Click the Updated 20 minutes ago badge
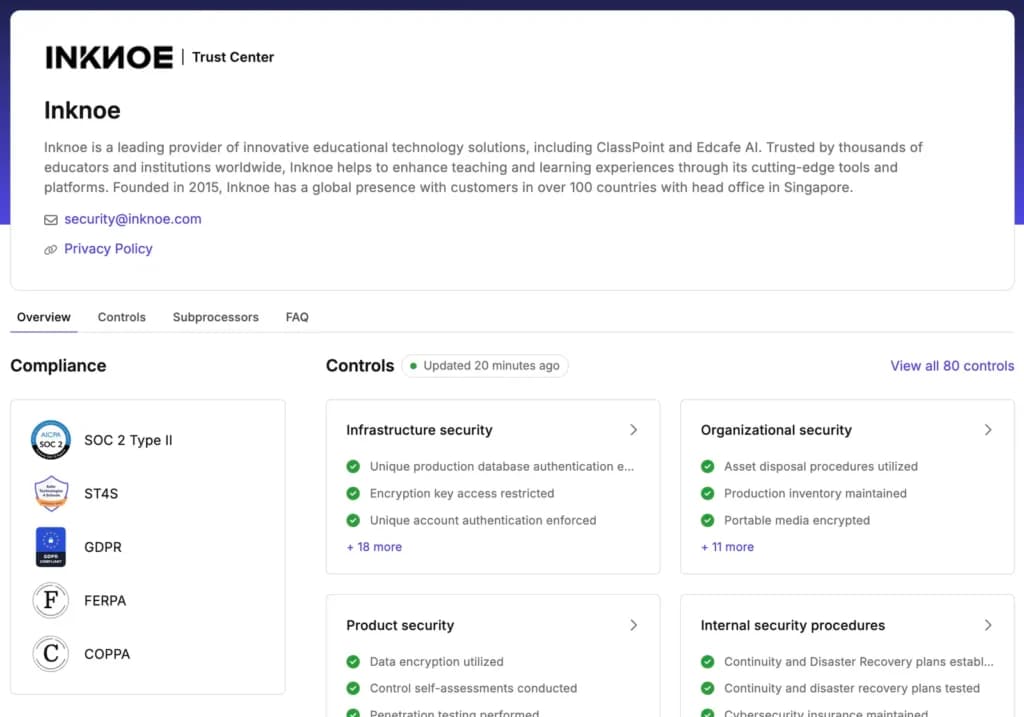1024x717 pixels. tap(485, 366)
